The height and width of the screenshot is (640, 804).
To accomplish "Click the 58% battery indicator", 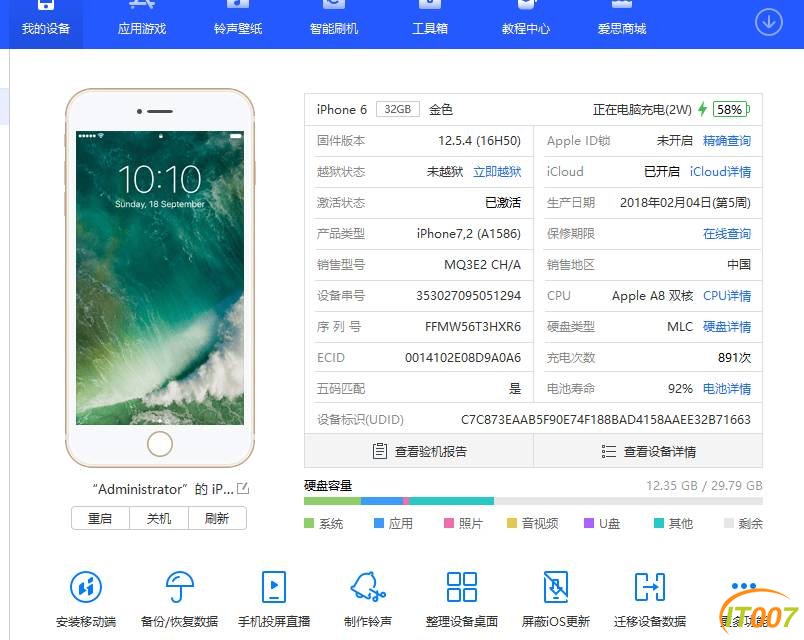I will point(731,109).
